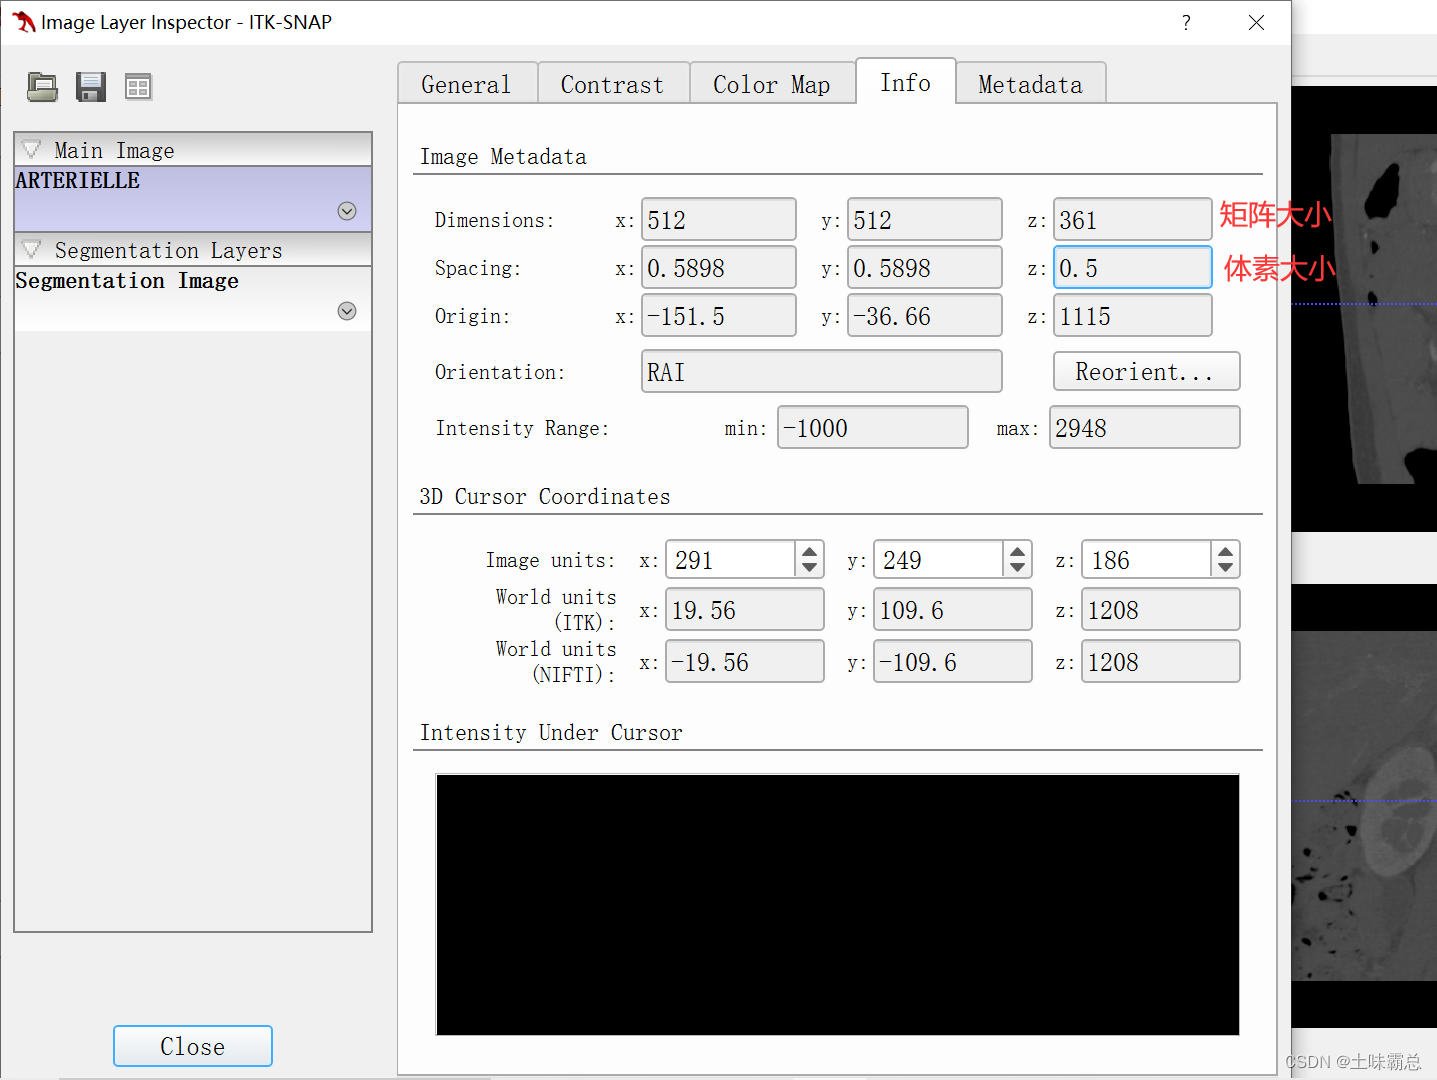Image resolution: width=1437 pixels, height=1080 pixels.
Task: Click the Orientation field showing RAI
Action: click(x=822, y=372)
